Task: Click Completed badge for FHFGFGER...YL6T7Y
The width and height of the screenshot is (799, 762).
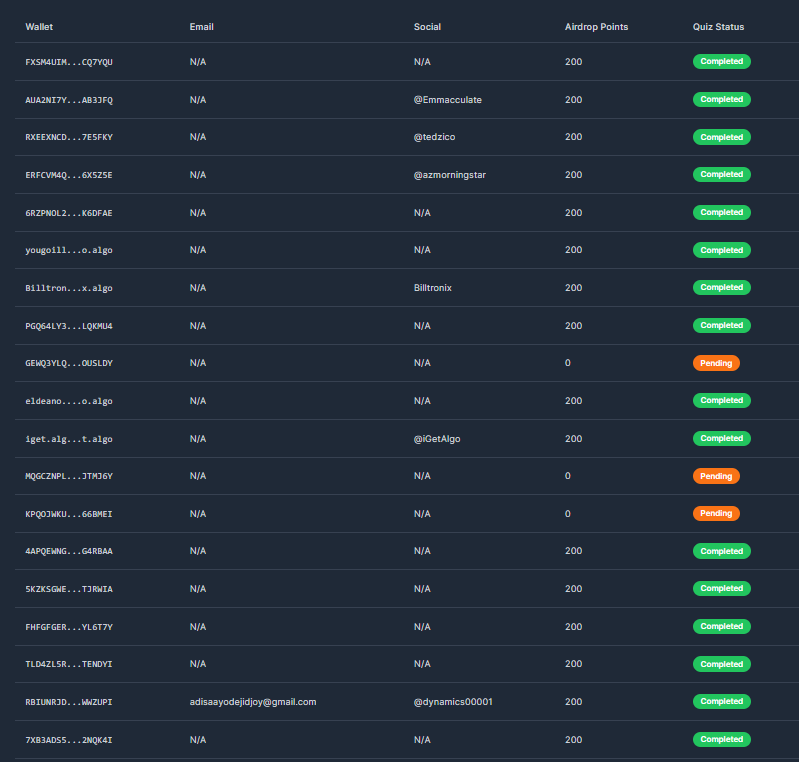Action: 722,626
